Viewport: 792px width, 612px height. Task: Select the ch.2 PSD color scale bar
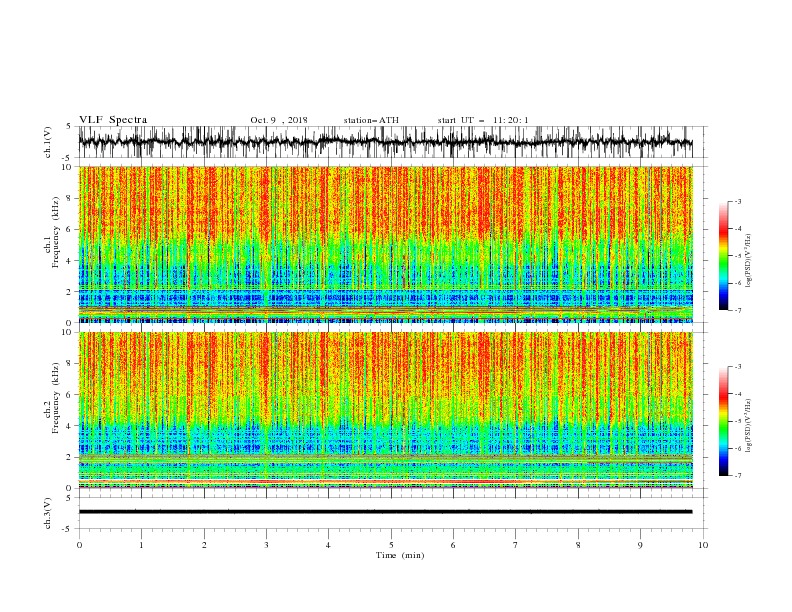[x=723, y=421]
